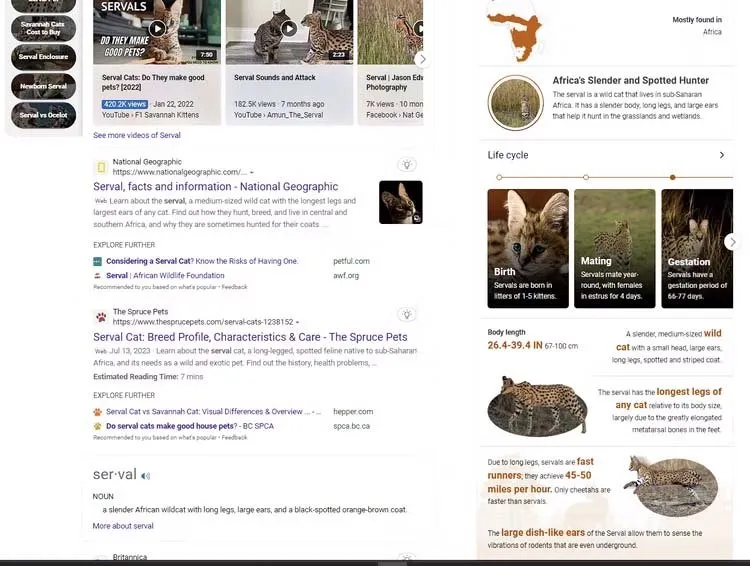This screenshot has height=566, width=750.
Task: Open the National Geographic serval thumbnail image
Action: pos(401,202)
